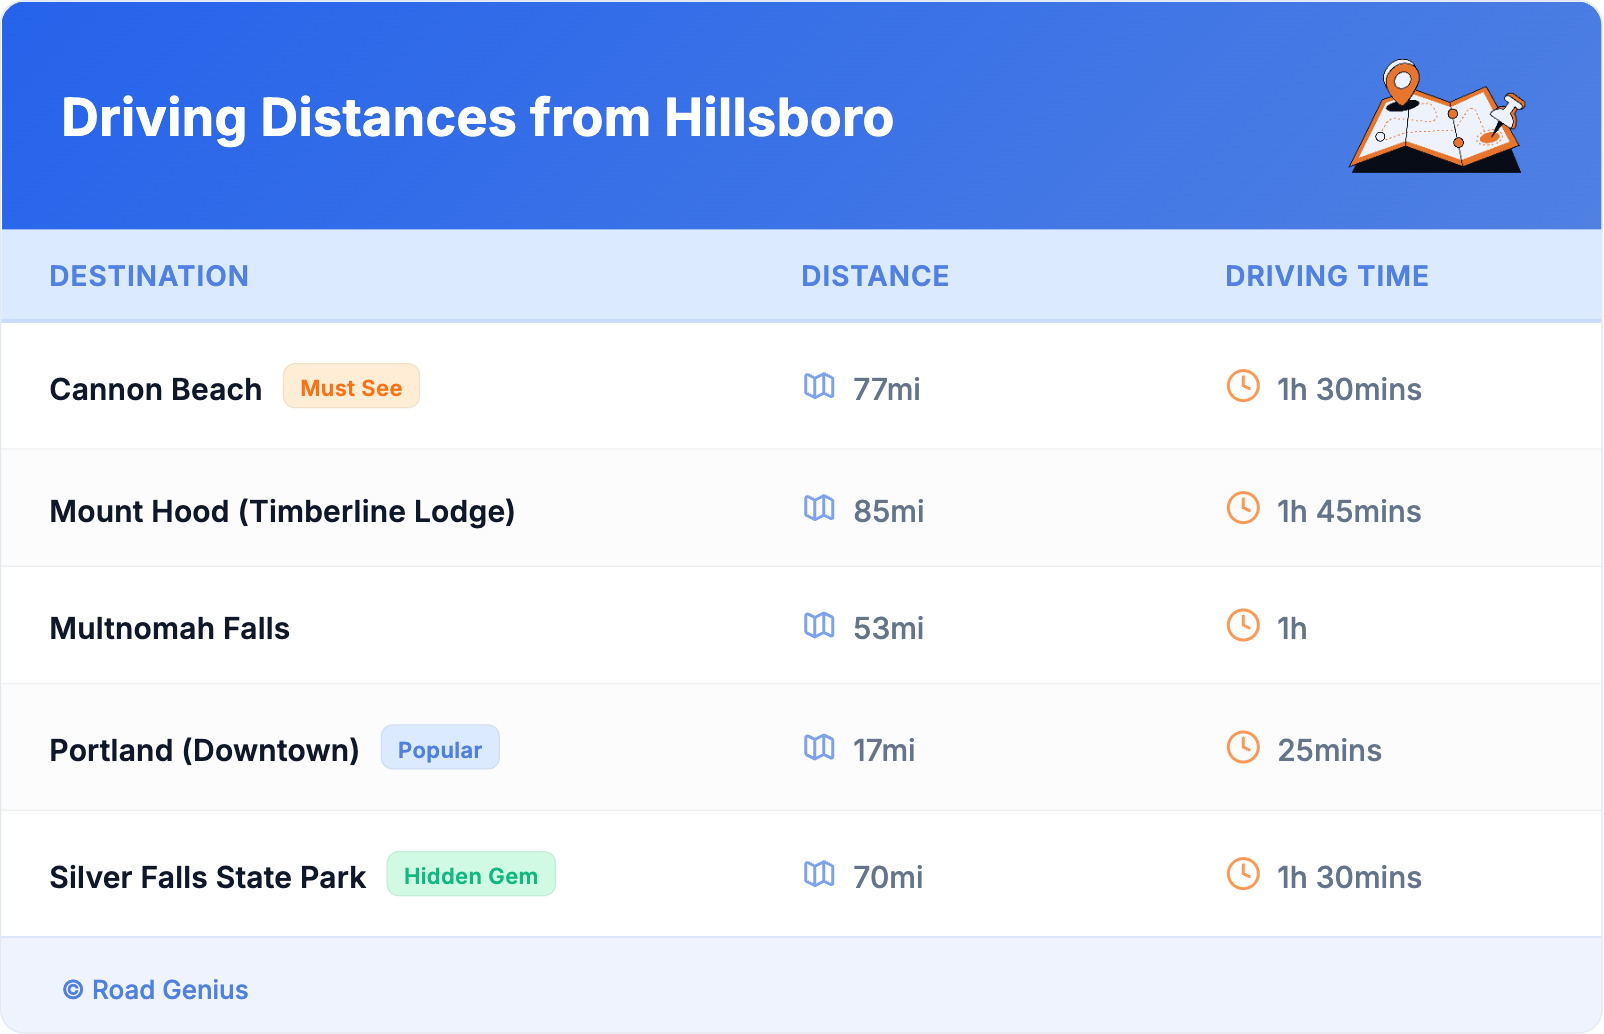Select the Multnomah Falls destination name

(170, 628)
